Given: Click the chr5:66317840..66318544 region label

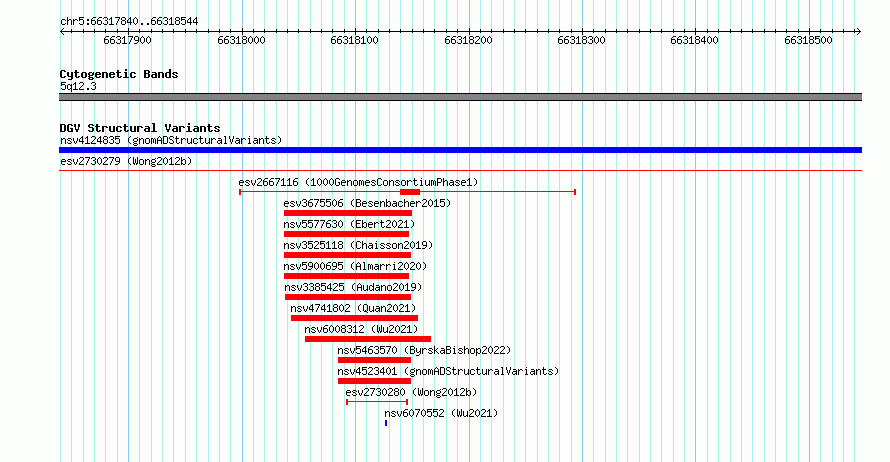Looking at the screenshot, I should tap(129, 22).
